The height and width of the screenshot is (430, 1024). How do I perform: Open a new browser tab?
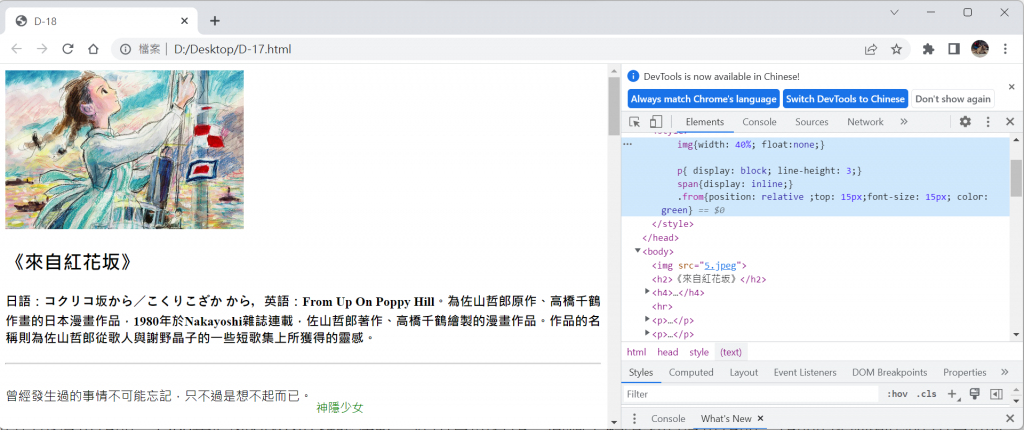(x=215, y=21)
